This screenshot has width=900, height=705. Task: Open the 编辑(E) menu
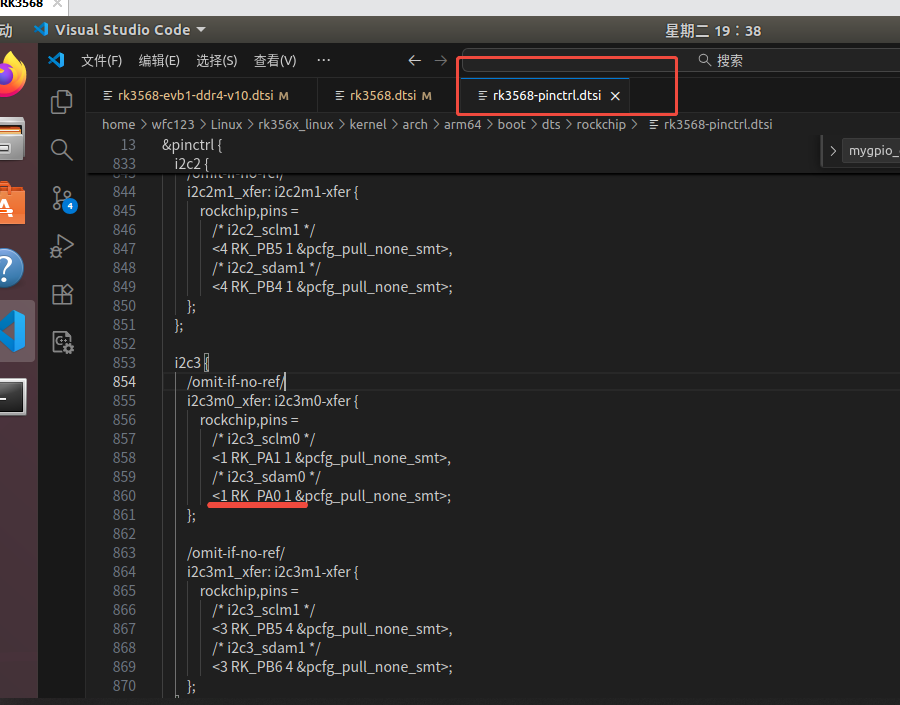pos(159,60)
